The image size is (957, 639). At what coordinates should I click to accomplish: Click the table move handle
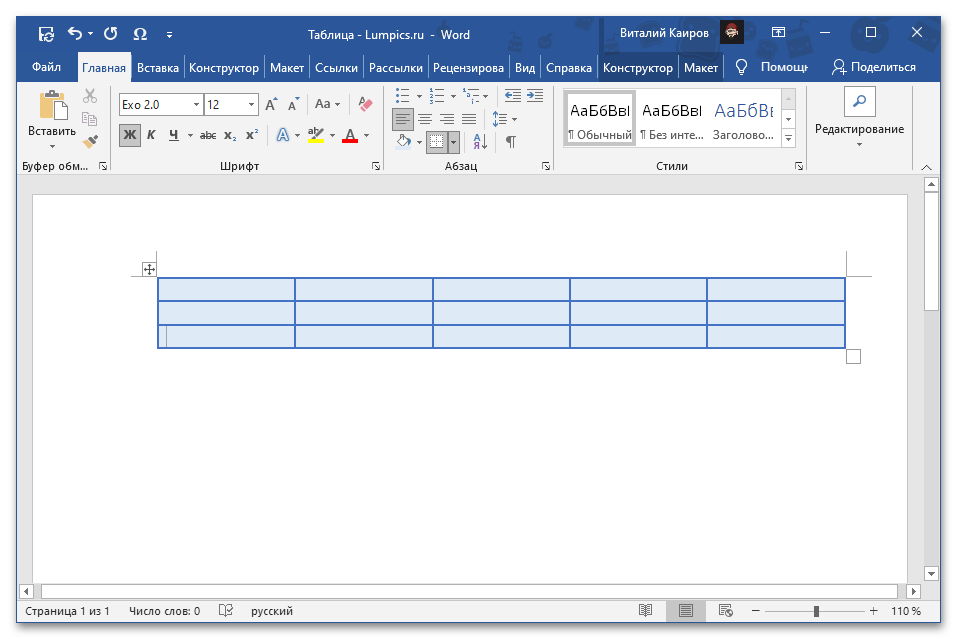[x=149, y=269]
